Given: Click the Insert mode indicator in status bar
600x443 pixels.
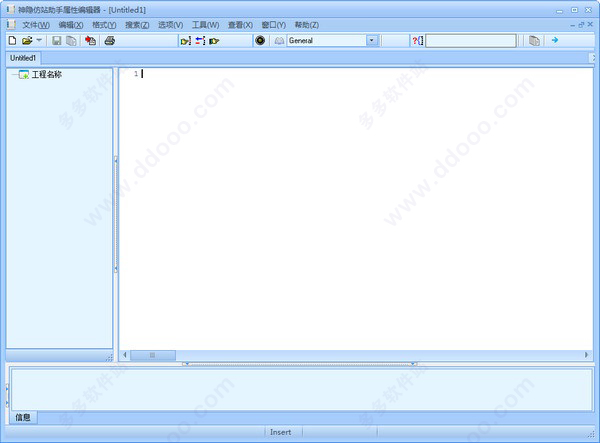Looking at the screenshot, I should (280, 432).
